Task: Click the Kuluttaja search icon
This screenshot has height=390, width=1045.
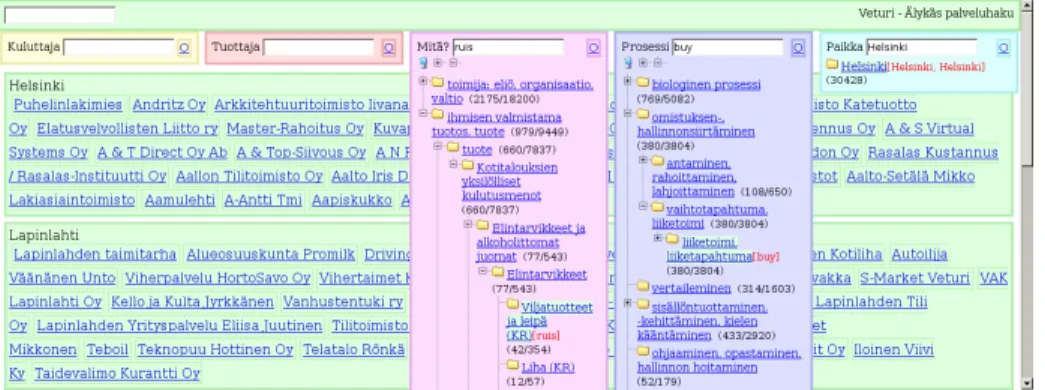Action: [x=184, y=47]
